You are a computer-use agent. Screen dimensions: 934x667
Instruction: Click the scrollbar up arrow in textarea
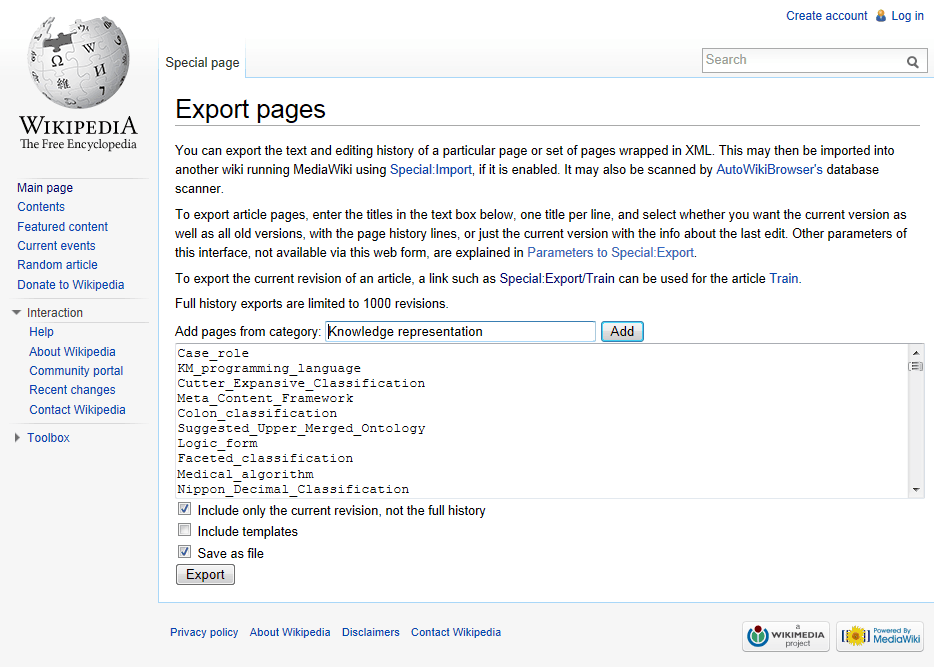point(916,352)
